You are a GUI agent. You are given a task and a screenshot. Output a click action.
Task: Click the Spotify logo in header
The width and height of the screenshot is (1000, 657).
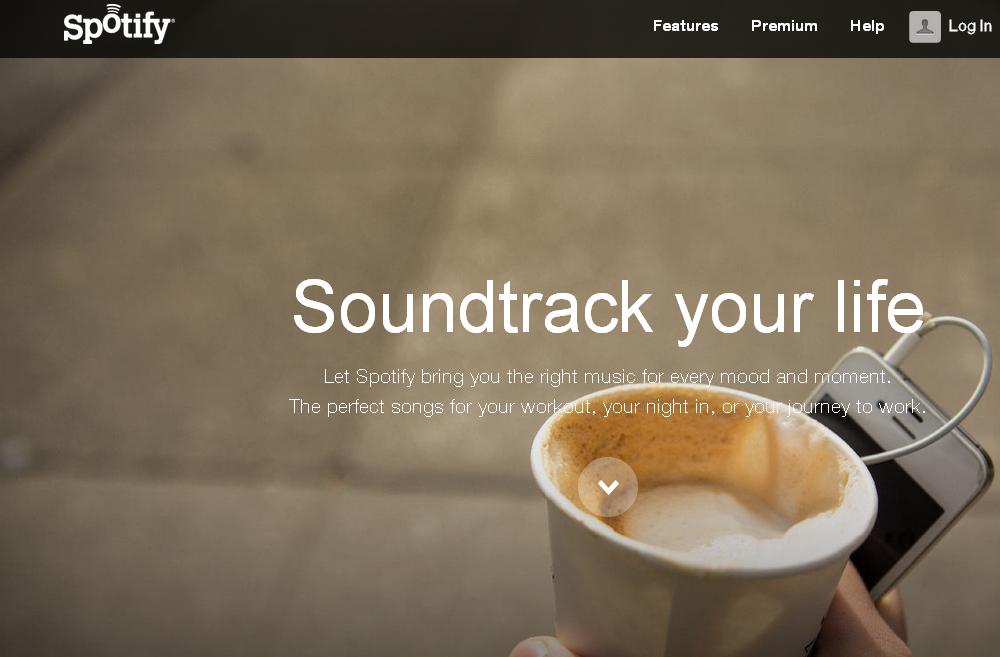pos(119,25)
